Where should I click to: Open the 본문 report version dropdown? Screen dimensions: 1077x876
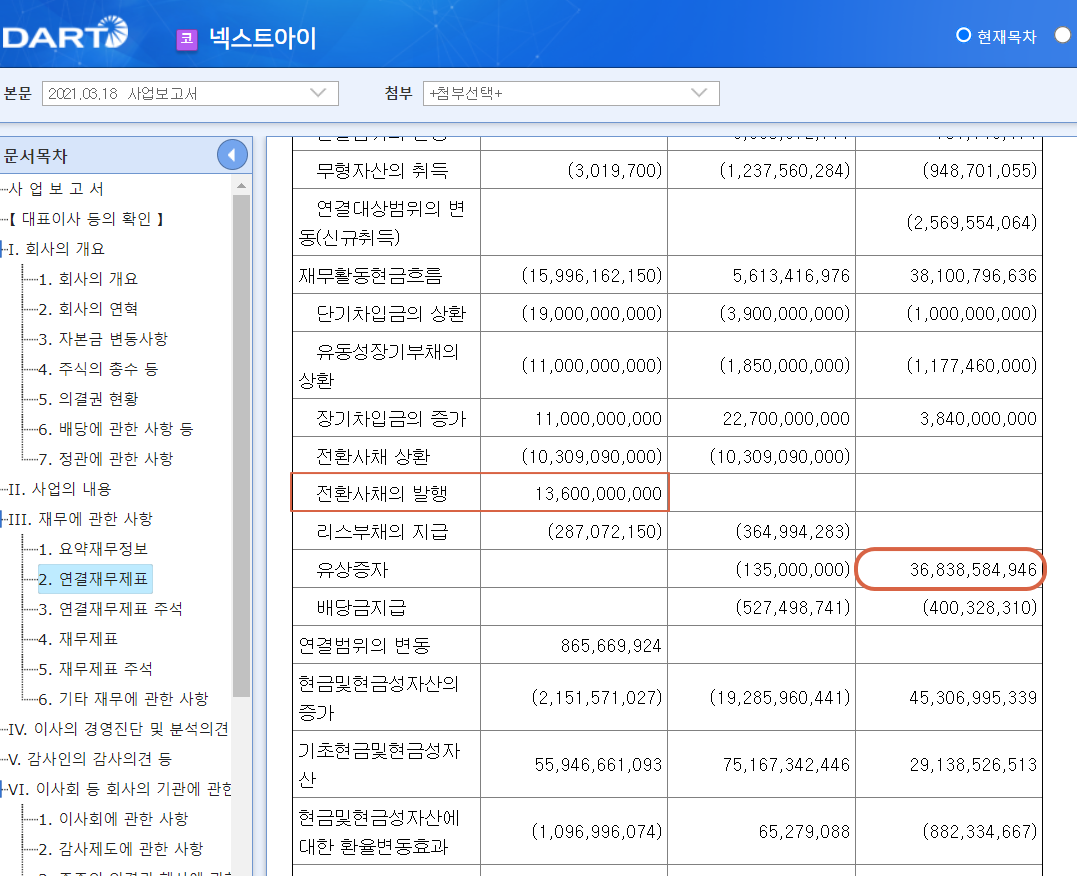coord(189,92)
